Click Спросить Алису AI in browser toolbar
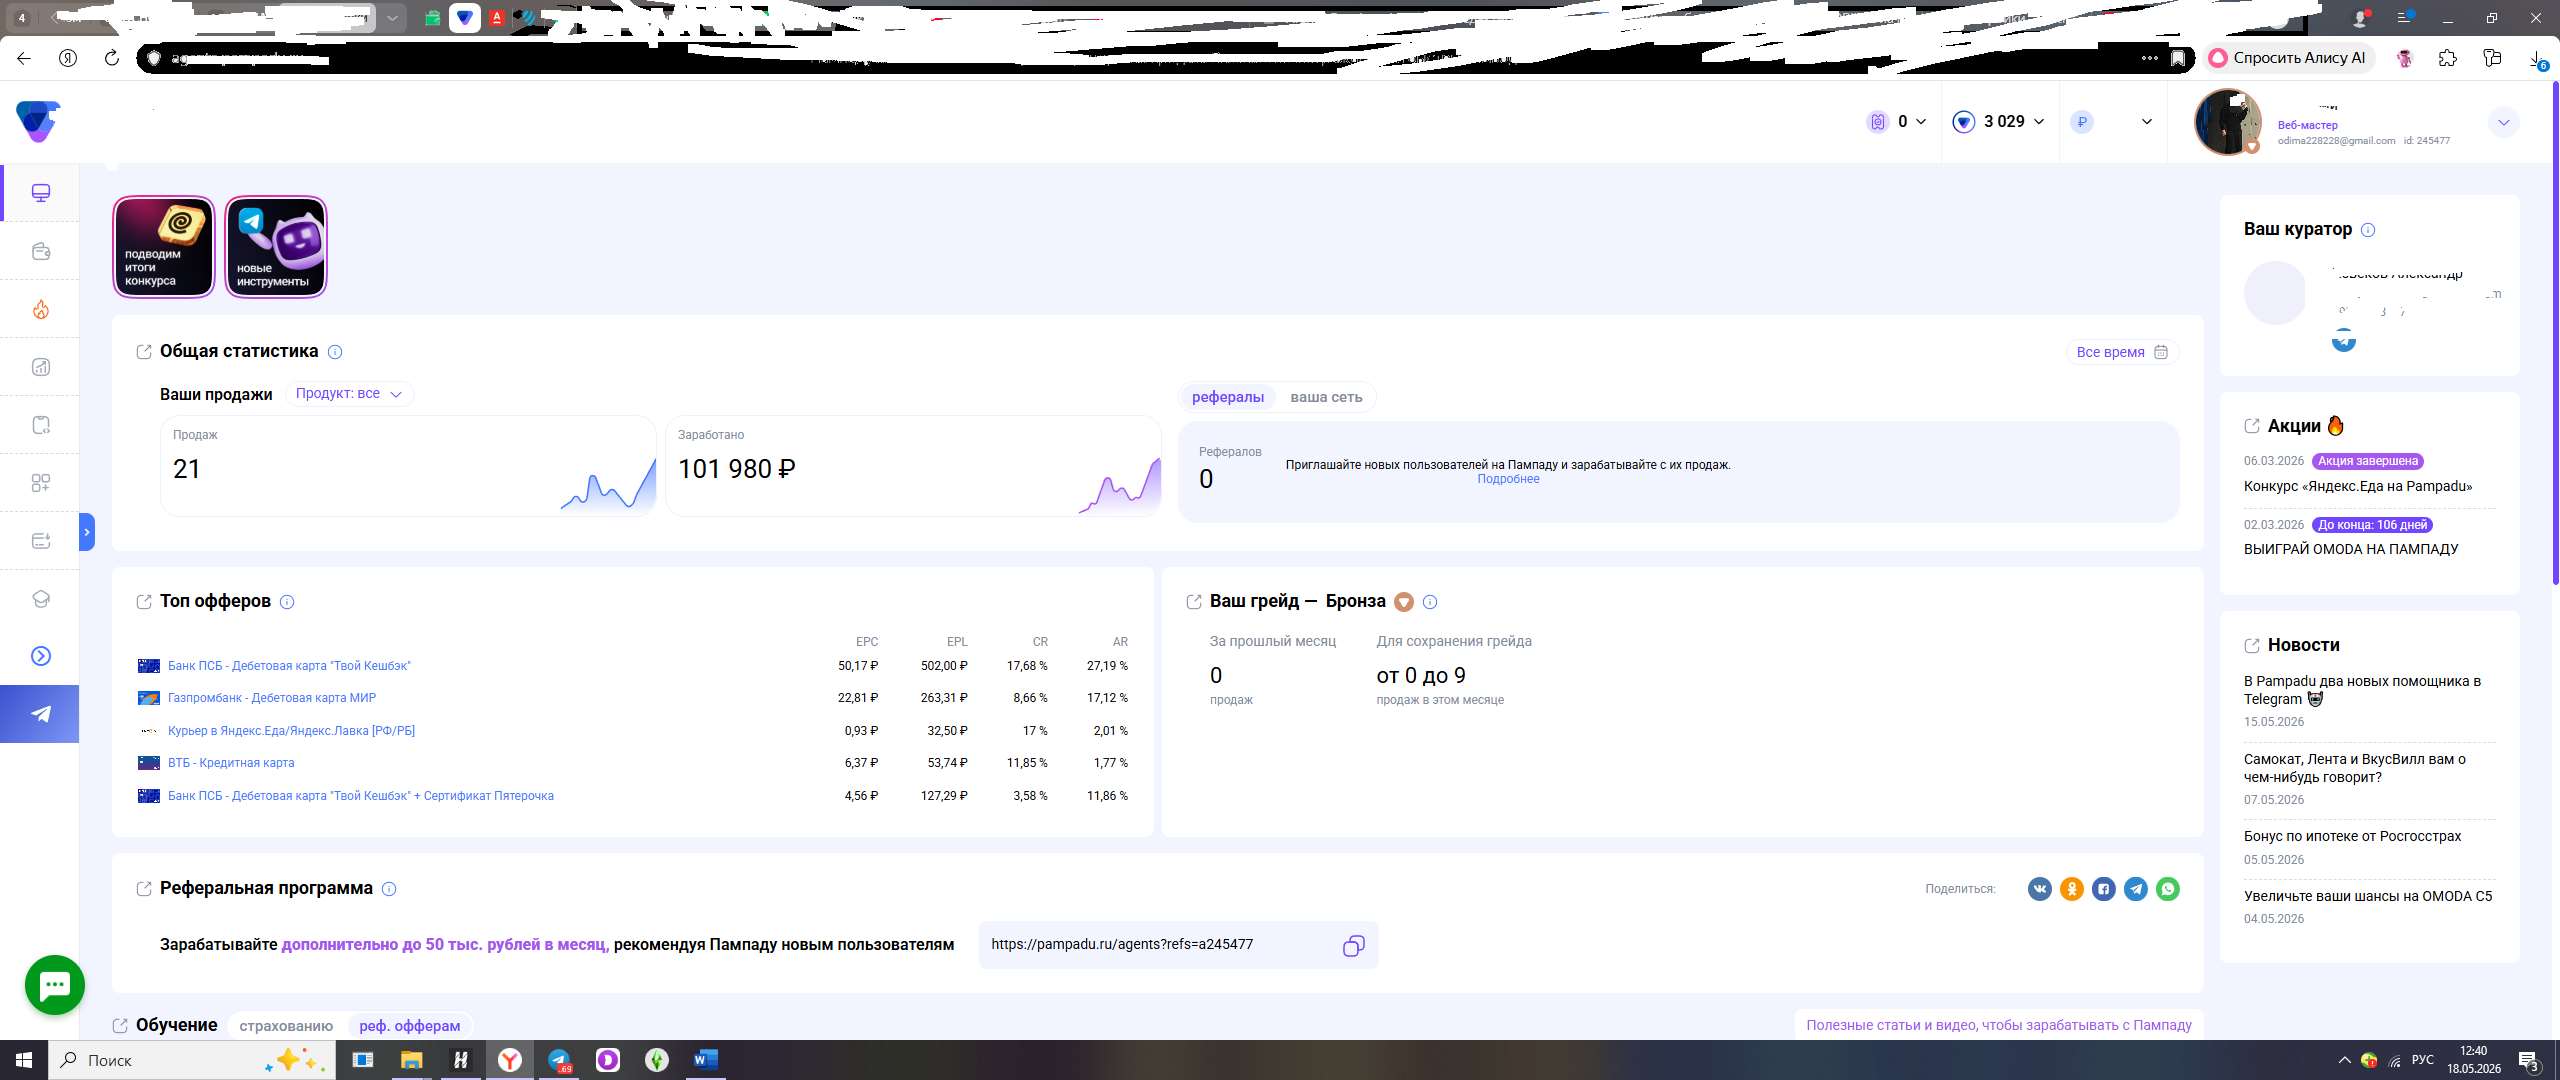The width and height of the screenshot is (2560, 1080). pyautogui.click(x=2288, y=58)
